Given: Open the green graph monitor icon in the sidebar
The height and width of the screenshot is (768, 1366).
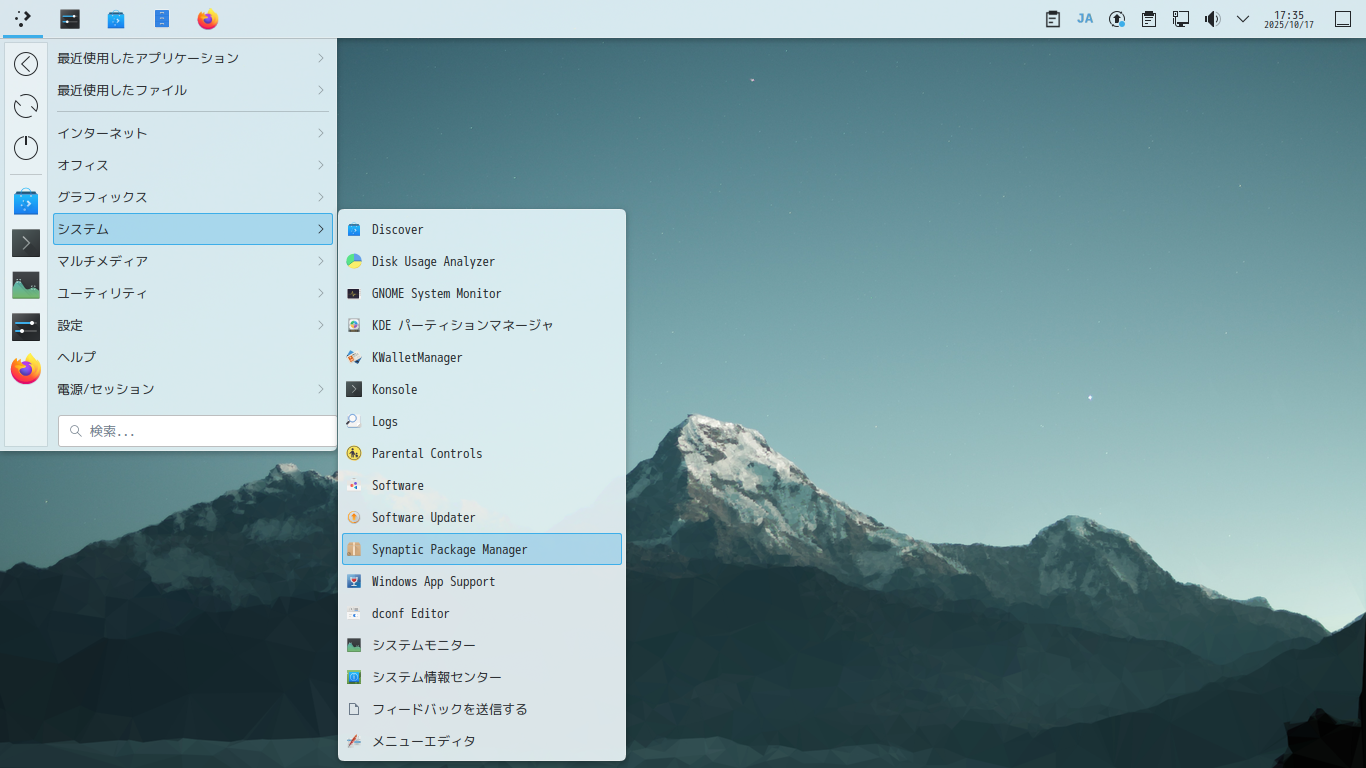Looking at the screenshot, I should 26,285.
